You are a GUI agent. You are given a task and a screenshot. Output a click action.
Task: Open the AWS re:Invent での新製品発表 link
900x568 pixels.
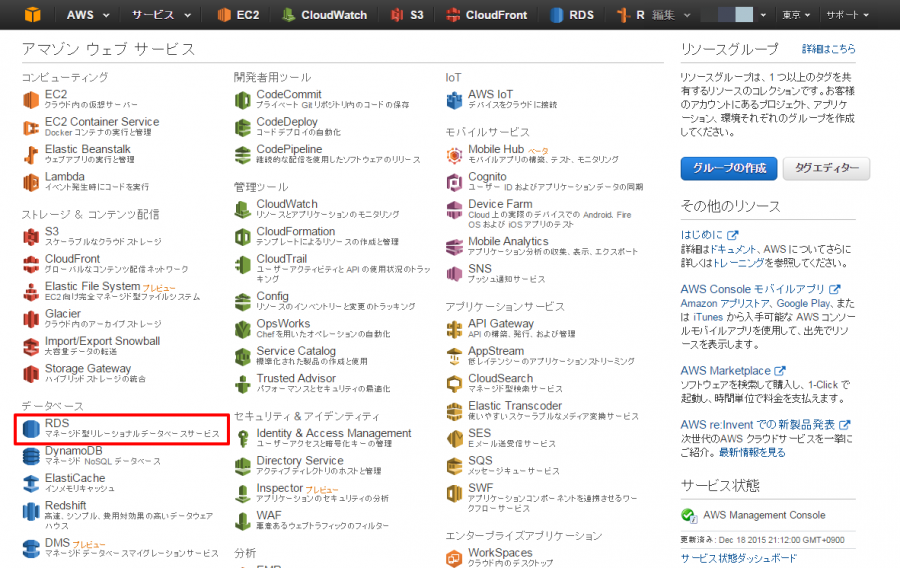764,425
